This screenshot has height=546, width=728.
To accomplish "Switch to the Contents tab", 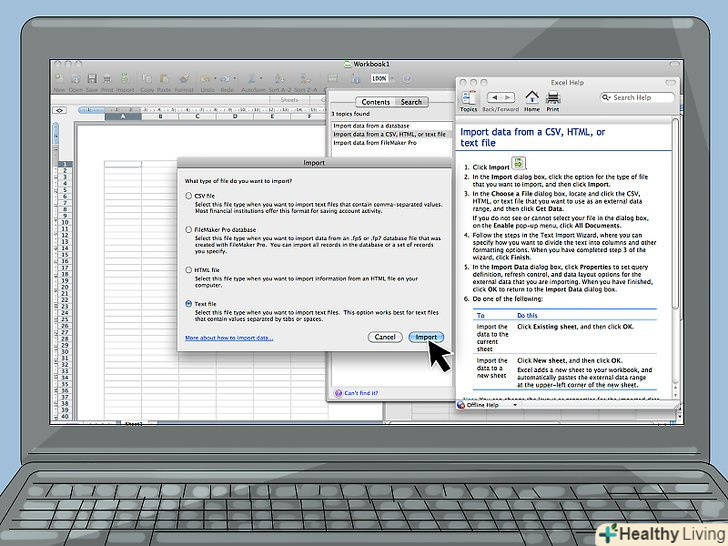I will [x=376, y=102].
